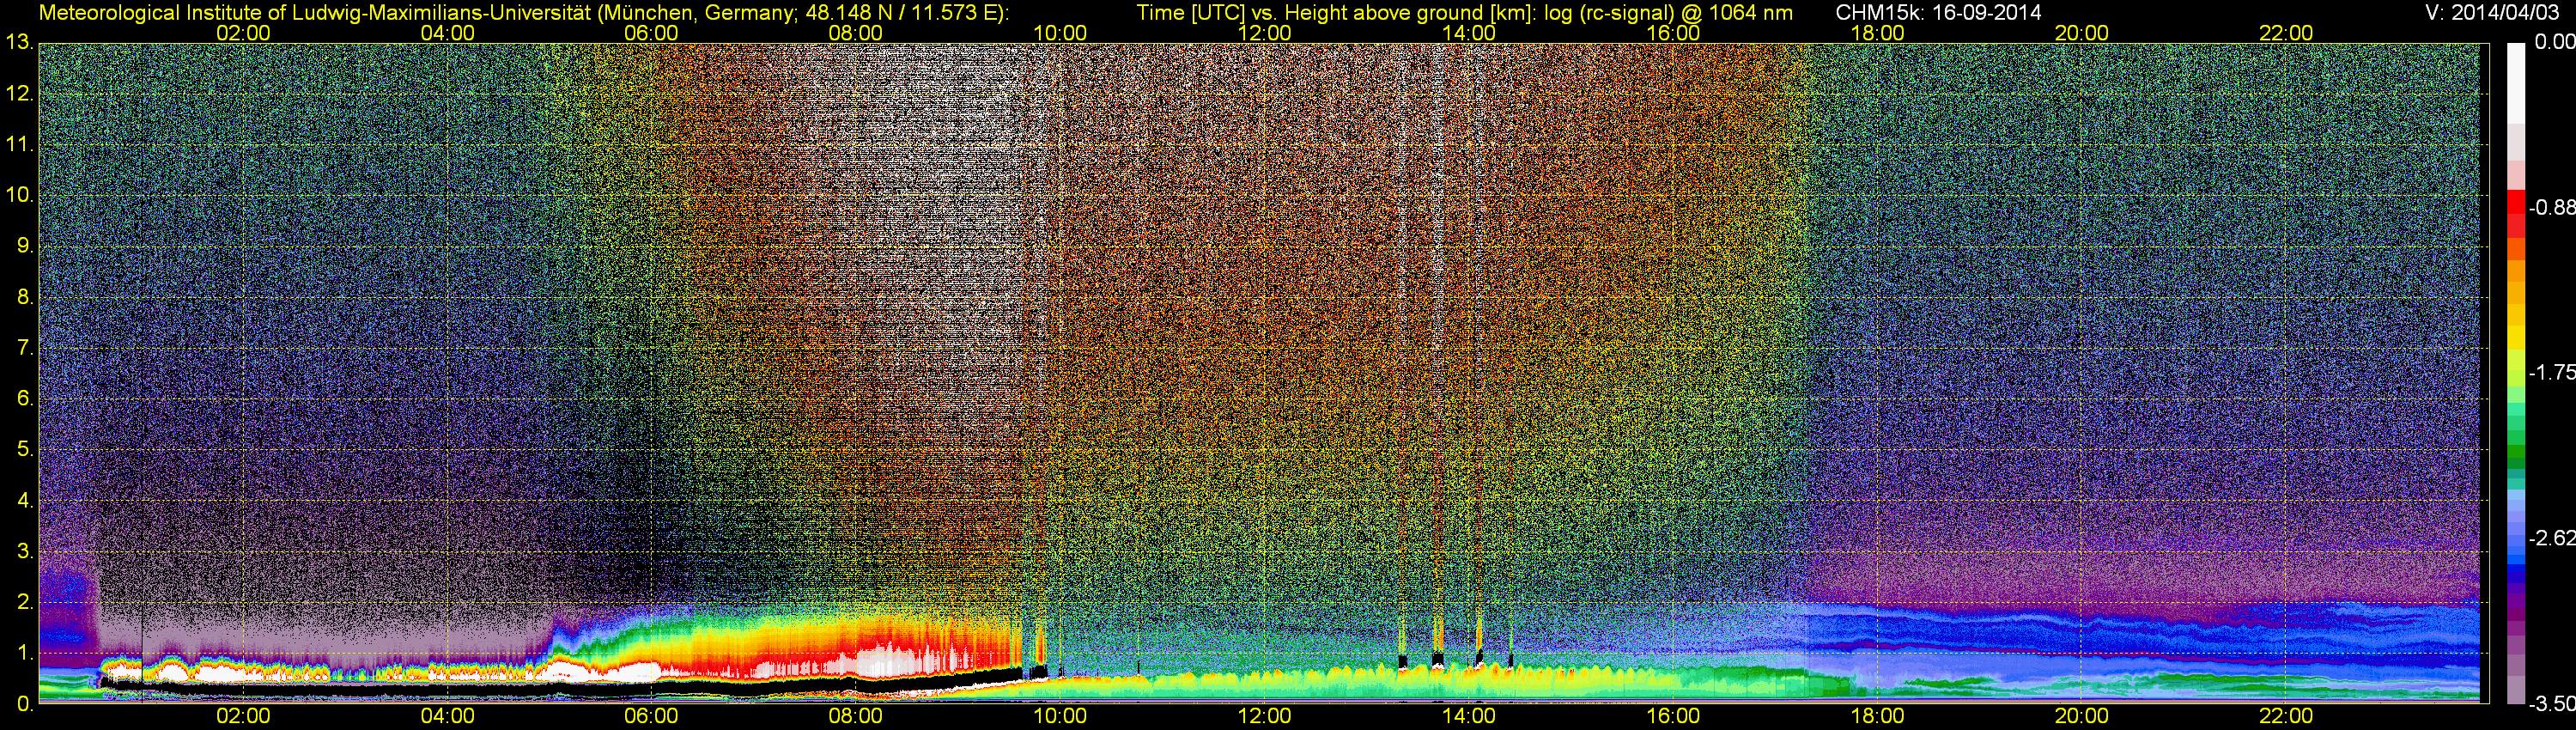Click the '13.' height axis label
2576x730 pixels.
click(x=19, y=43)
